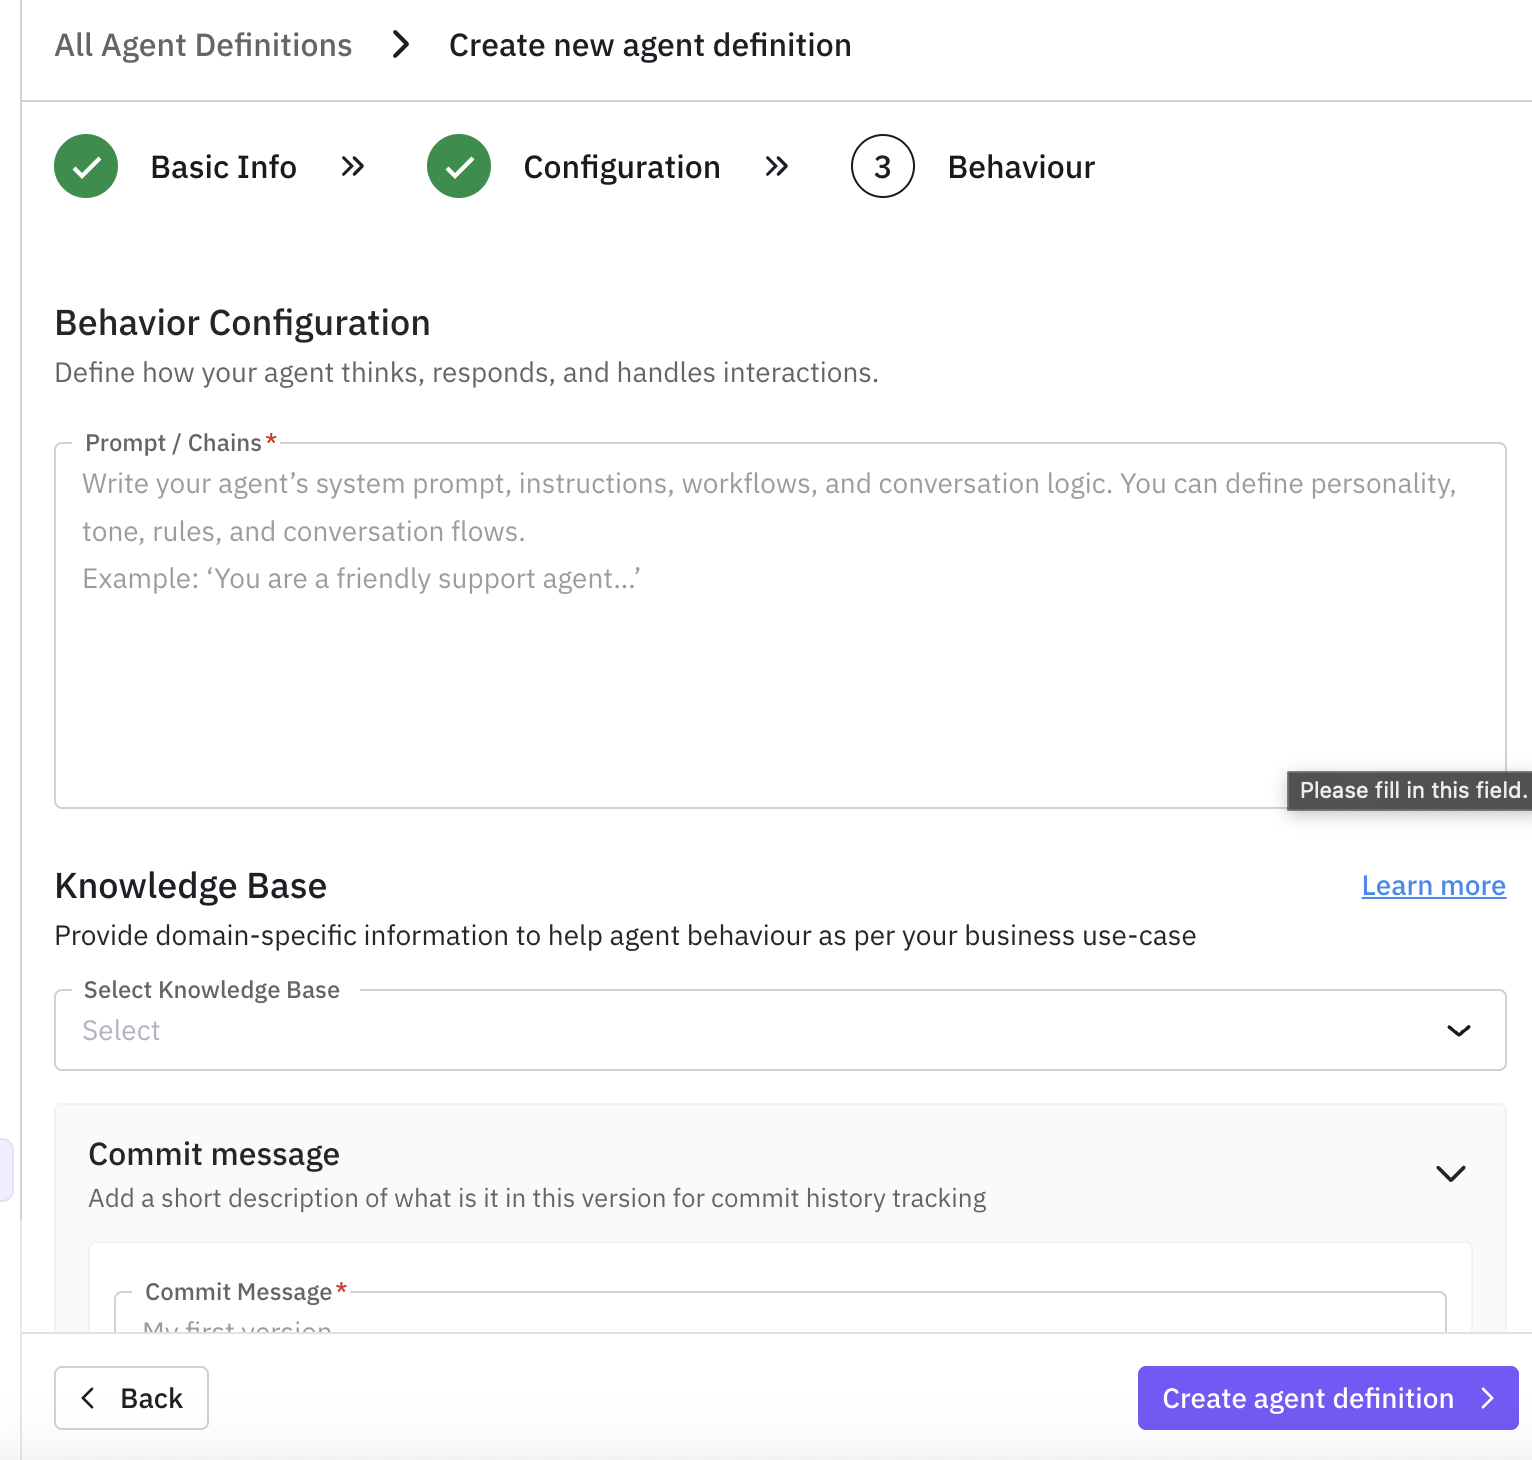Click the green checkmark on Configuration step
1532x1460 pixels.
coord(459,166)
